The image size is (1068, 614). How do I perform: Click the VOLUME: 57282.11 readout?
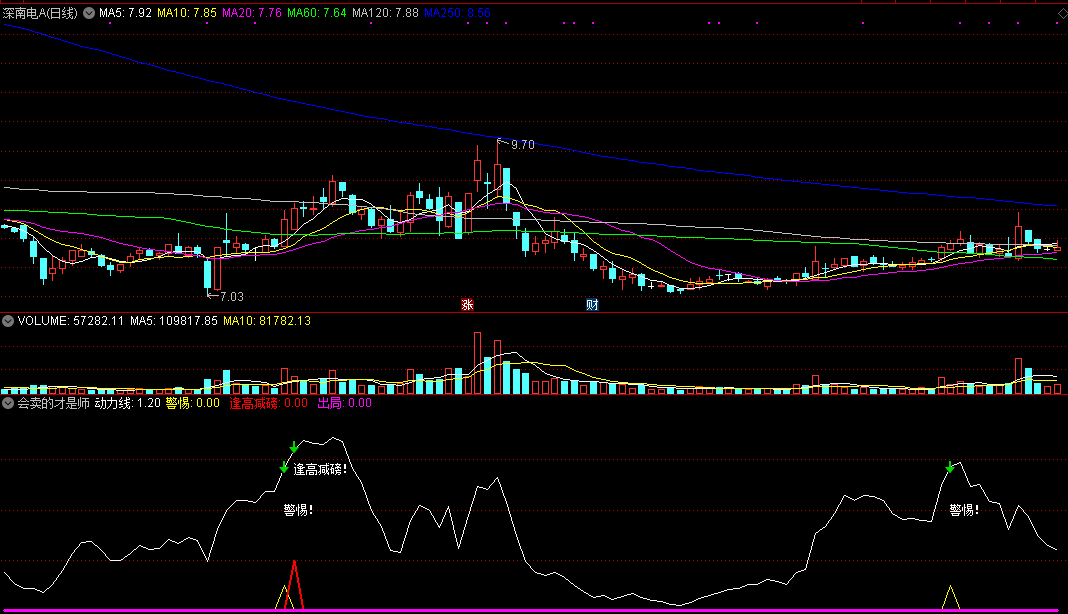point(71,321)
